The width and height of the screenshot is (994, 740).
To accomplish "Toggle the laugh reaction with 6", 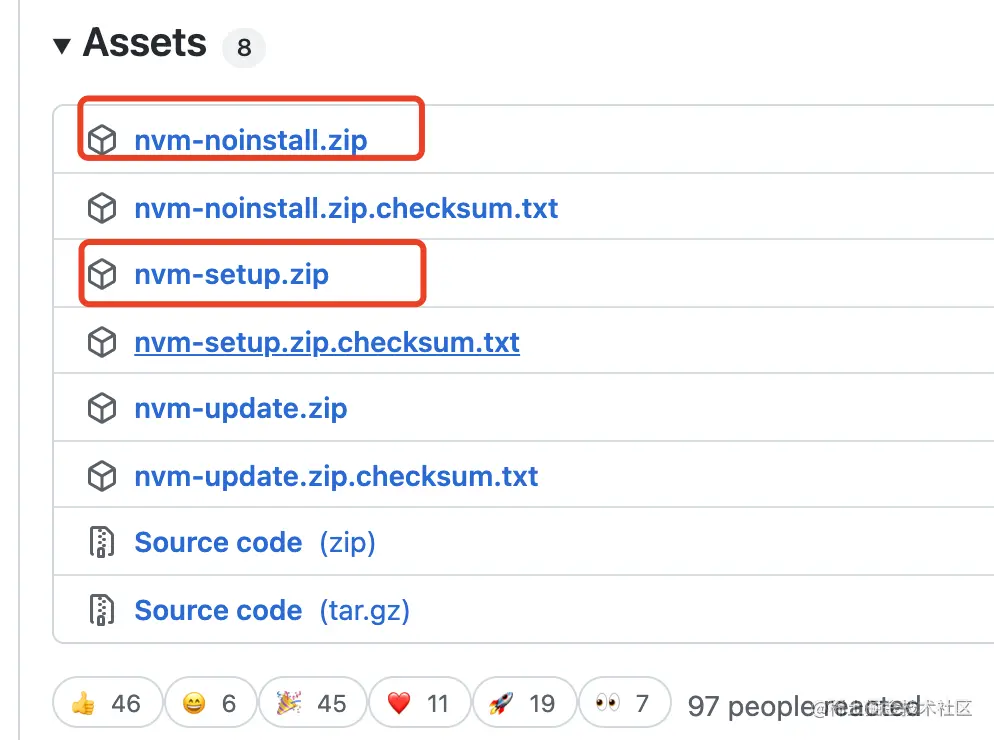I will [x=210, y=703].
